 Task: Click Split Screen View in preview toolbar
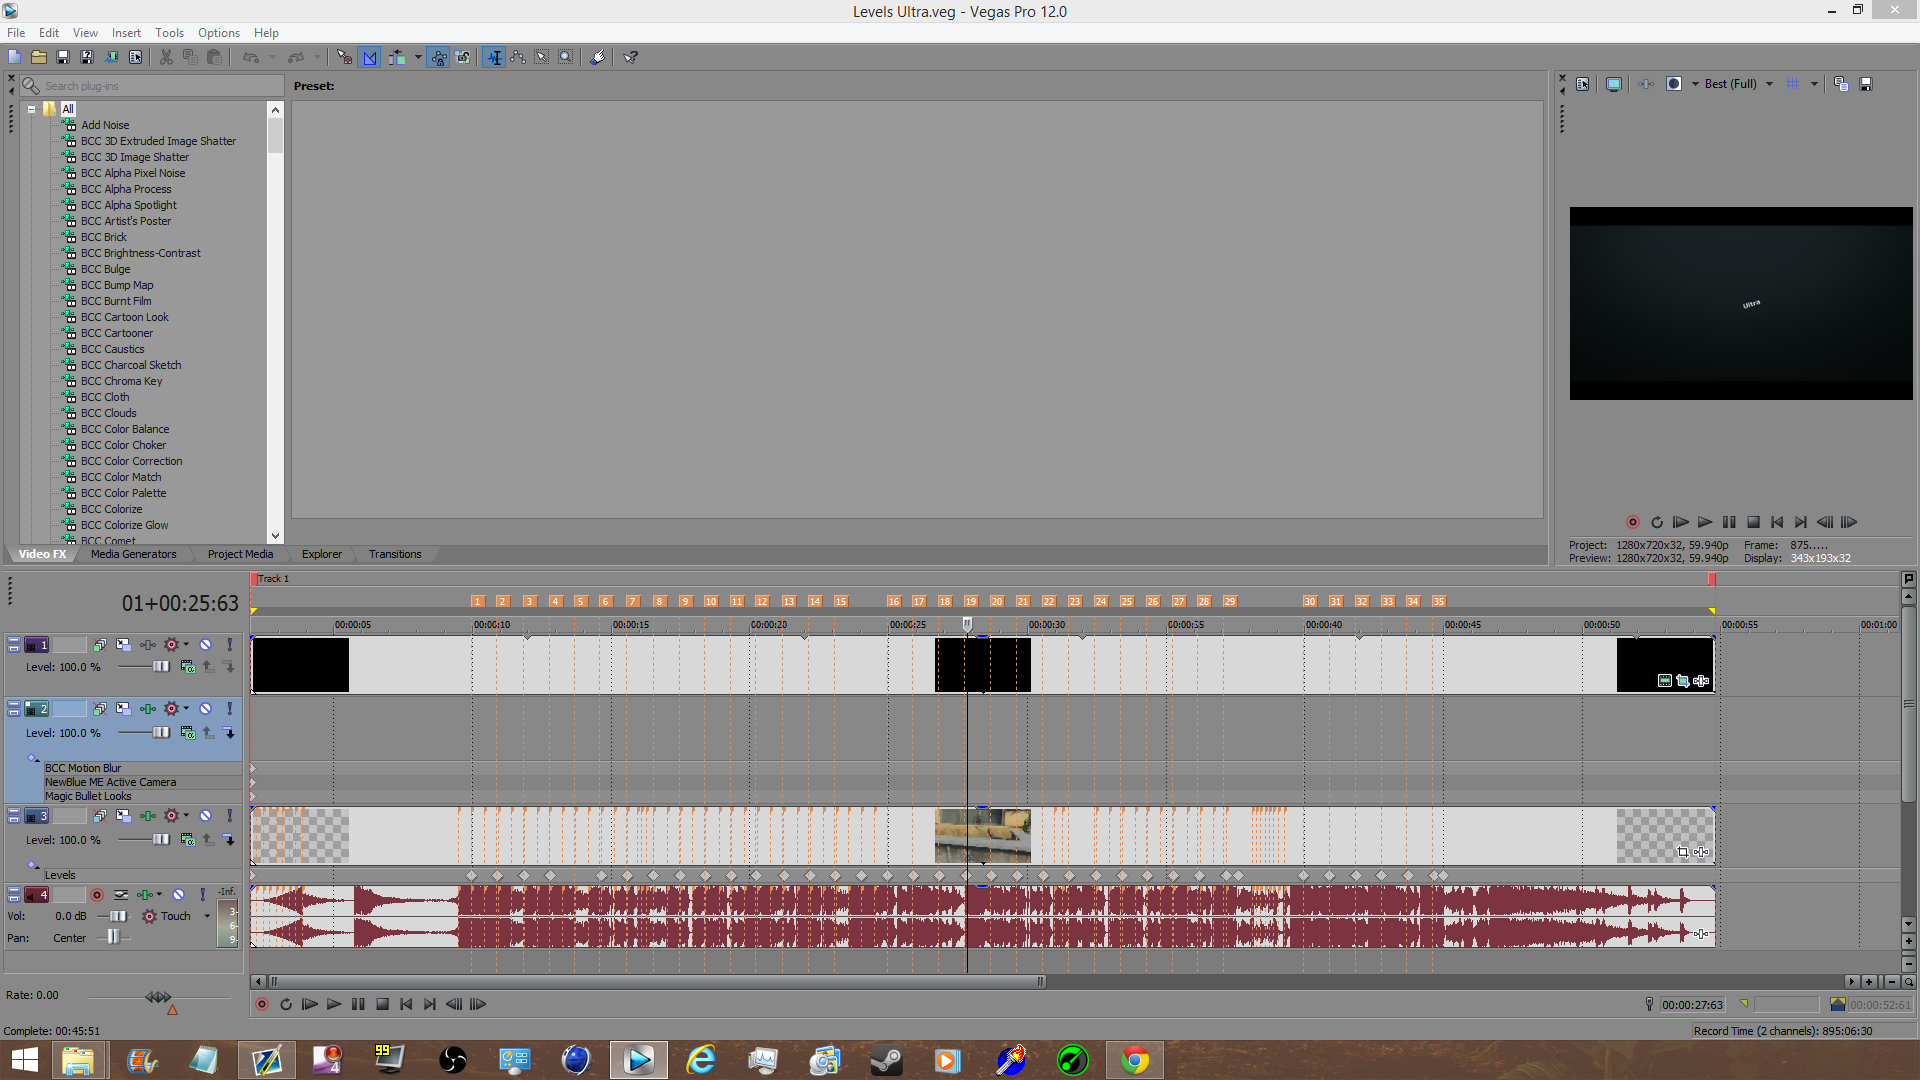pyautogui.click(x=1674, y=84)
